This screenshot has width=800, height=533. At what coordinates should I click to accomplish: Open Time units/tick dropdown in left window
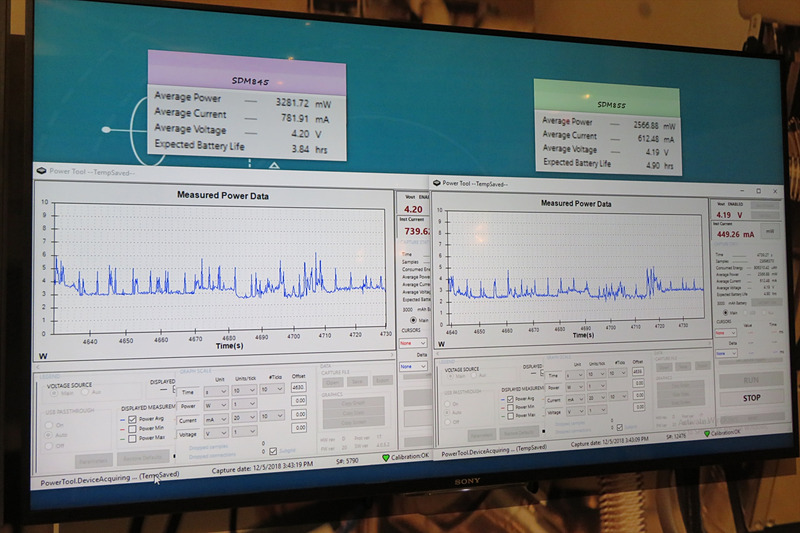pyautogui.click(x=244, y=391)
